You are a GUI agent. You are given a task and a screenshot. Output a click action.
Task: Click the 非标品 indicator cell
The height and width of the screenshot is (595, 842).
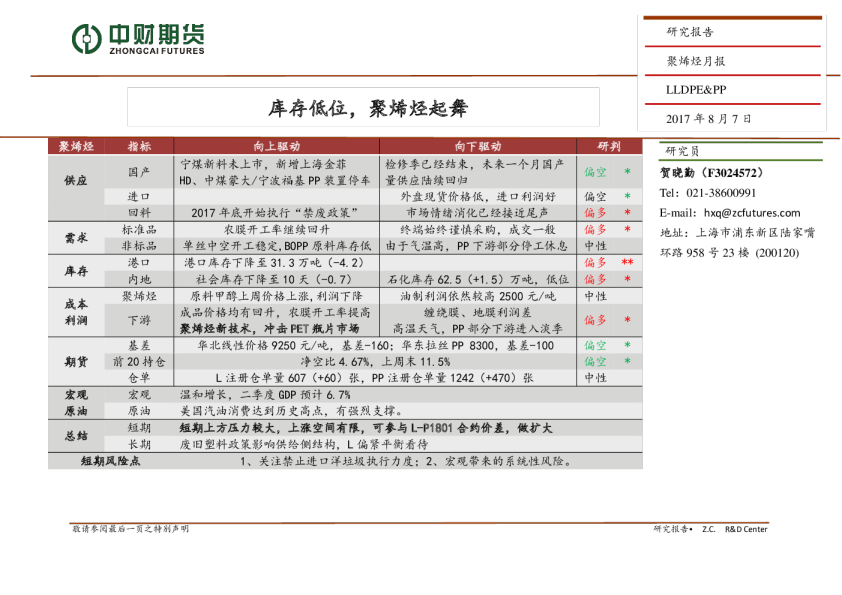pos(139,246)
